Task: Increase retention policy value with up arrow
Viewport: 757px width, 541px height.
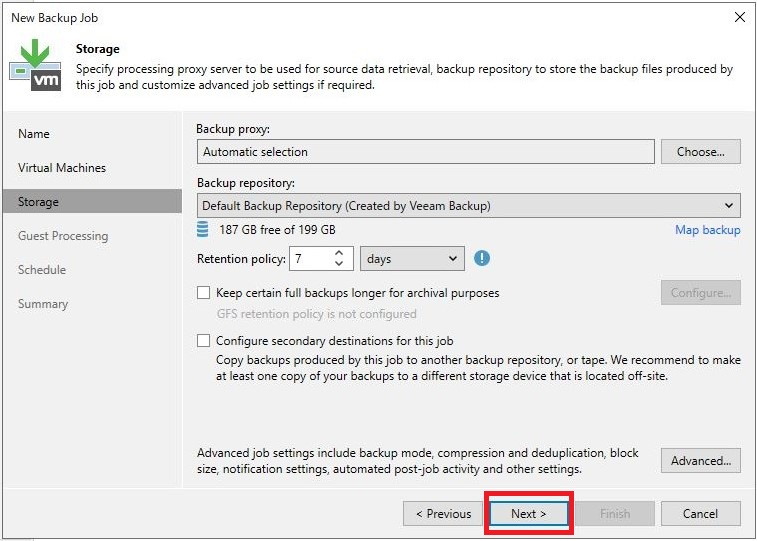Action: coord(339,253)
